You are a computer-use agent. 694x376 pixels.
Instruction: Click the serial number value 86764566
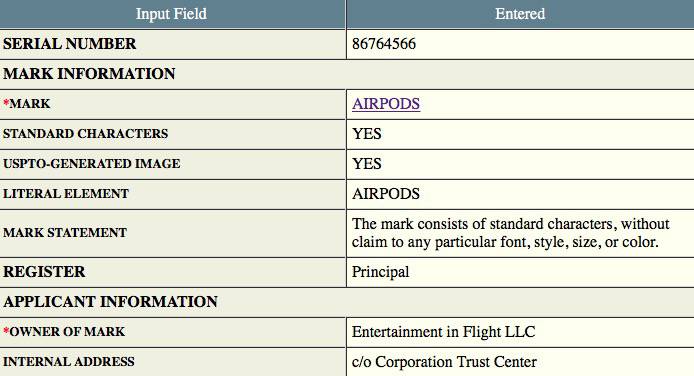point(384,44)
